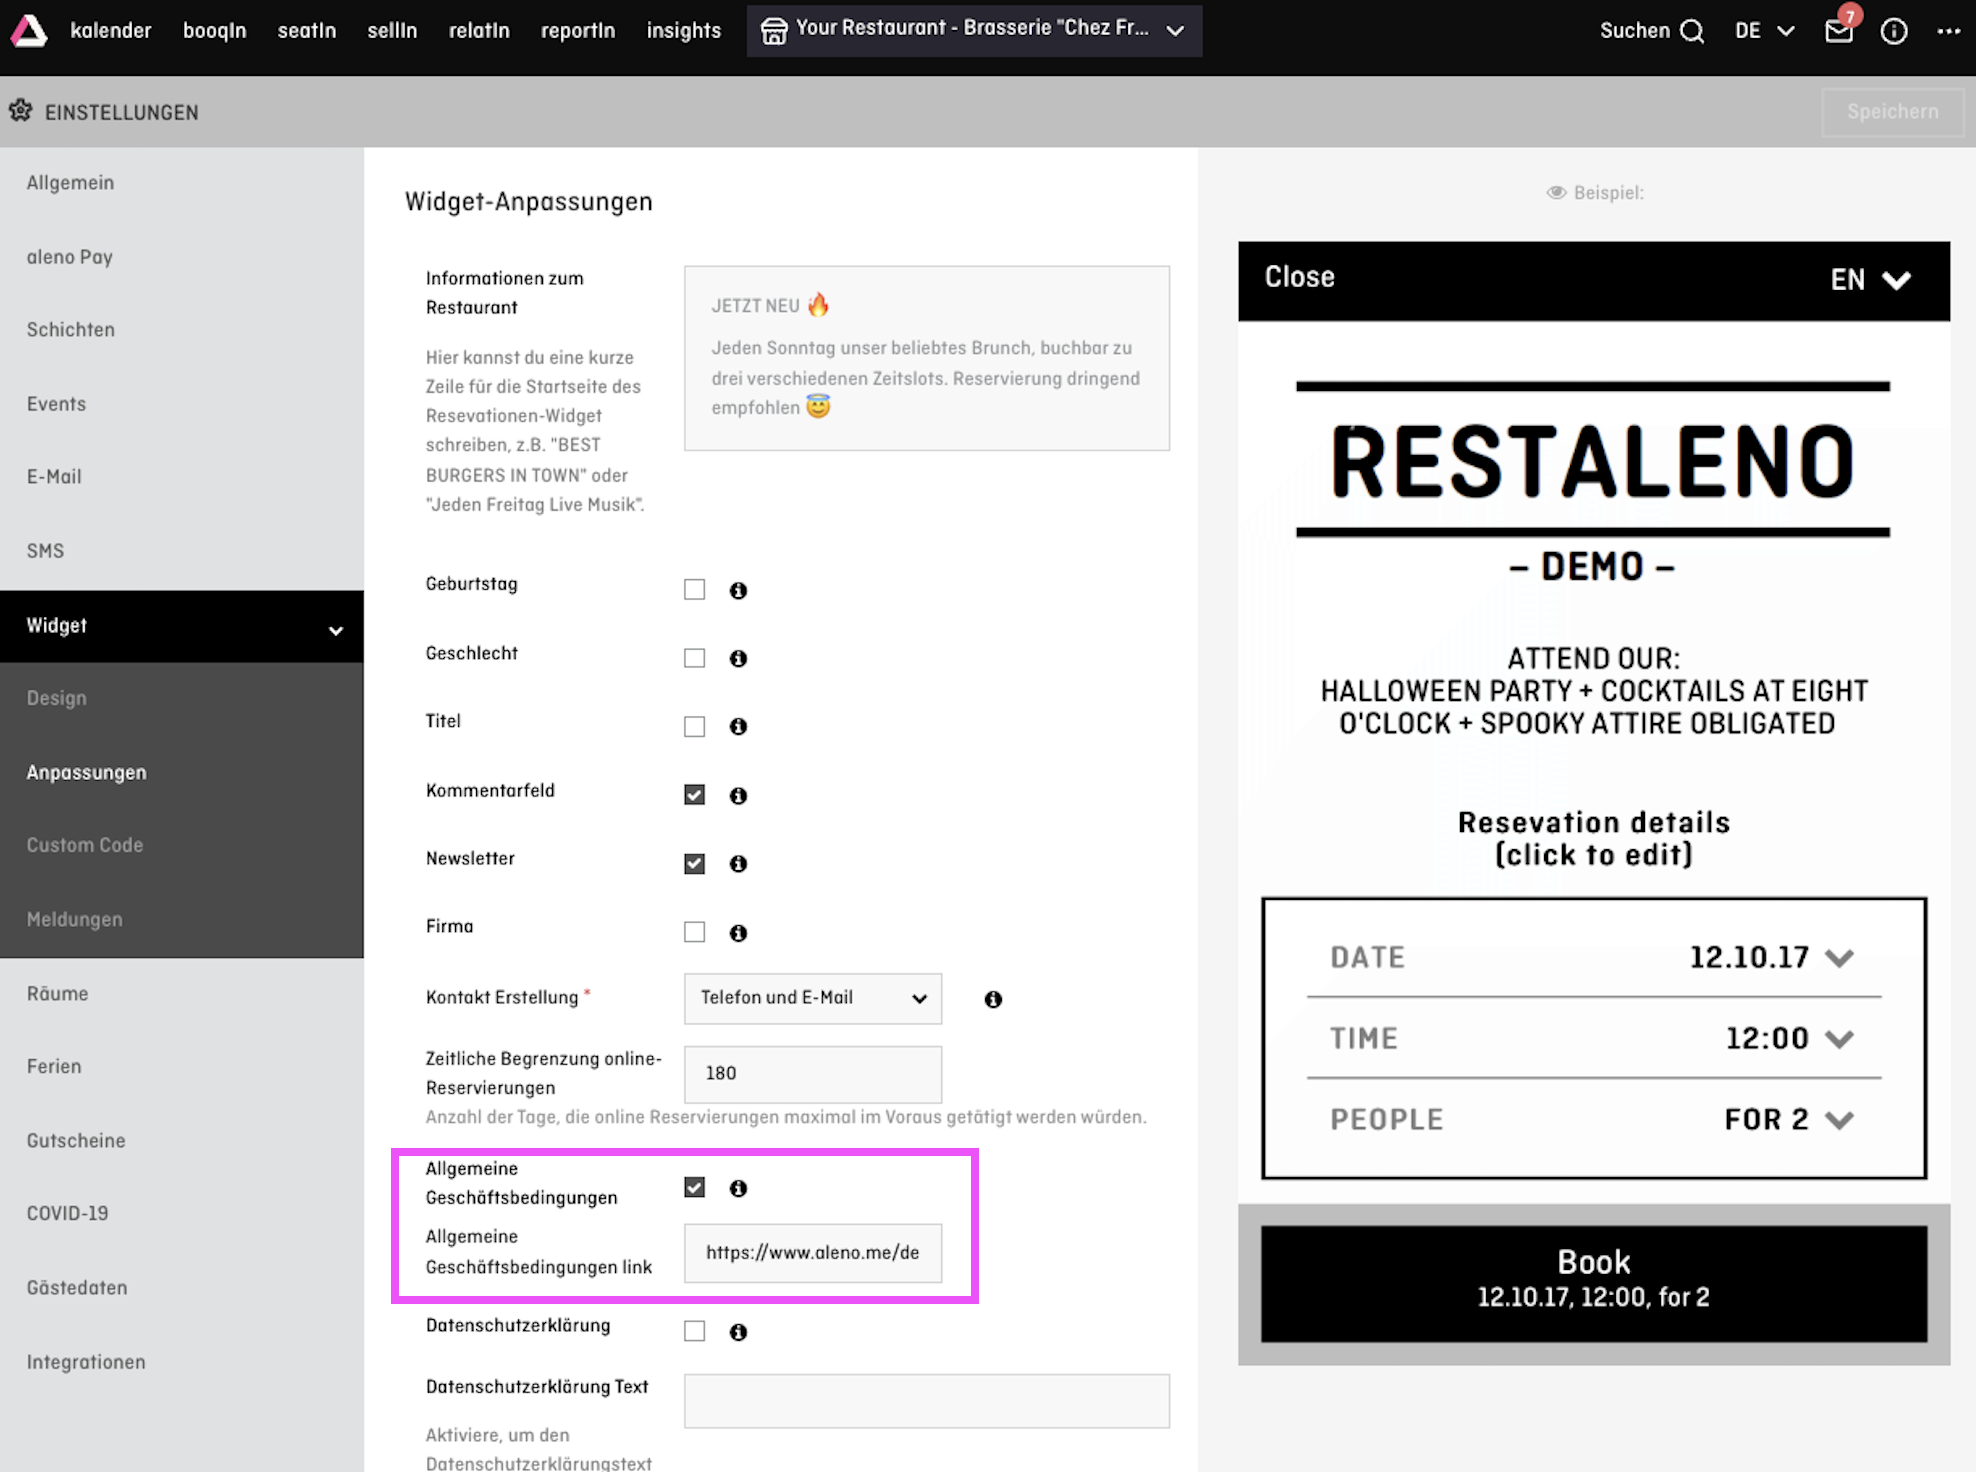Open Kontakt Erstellung dropdown

pyautogui.click(x=812, y=998)
